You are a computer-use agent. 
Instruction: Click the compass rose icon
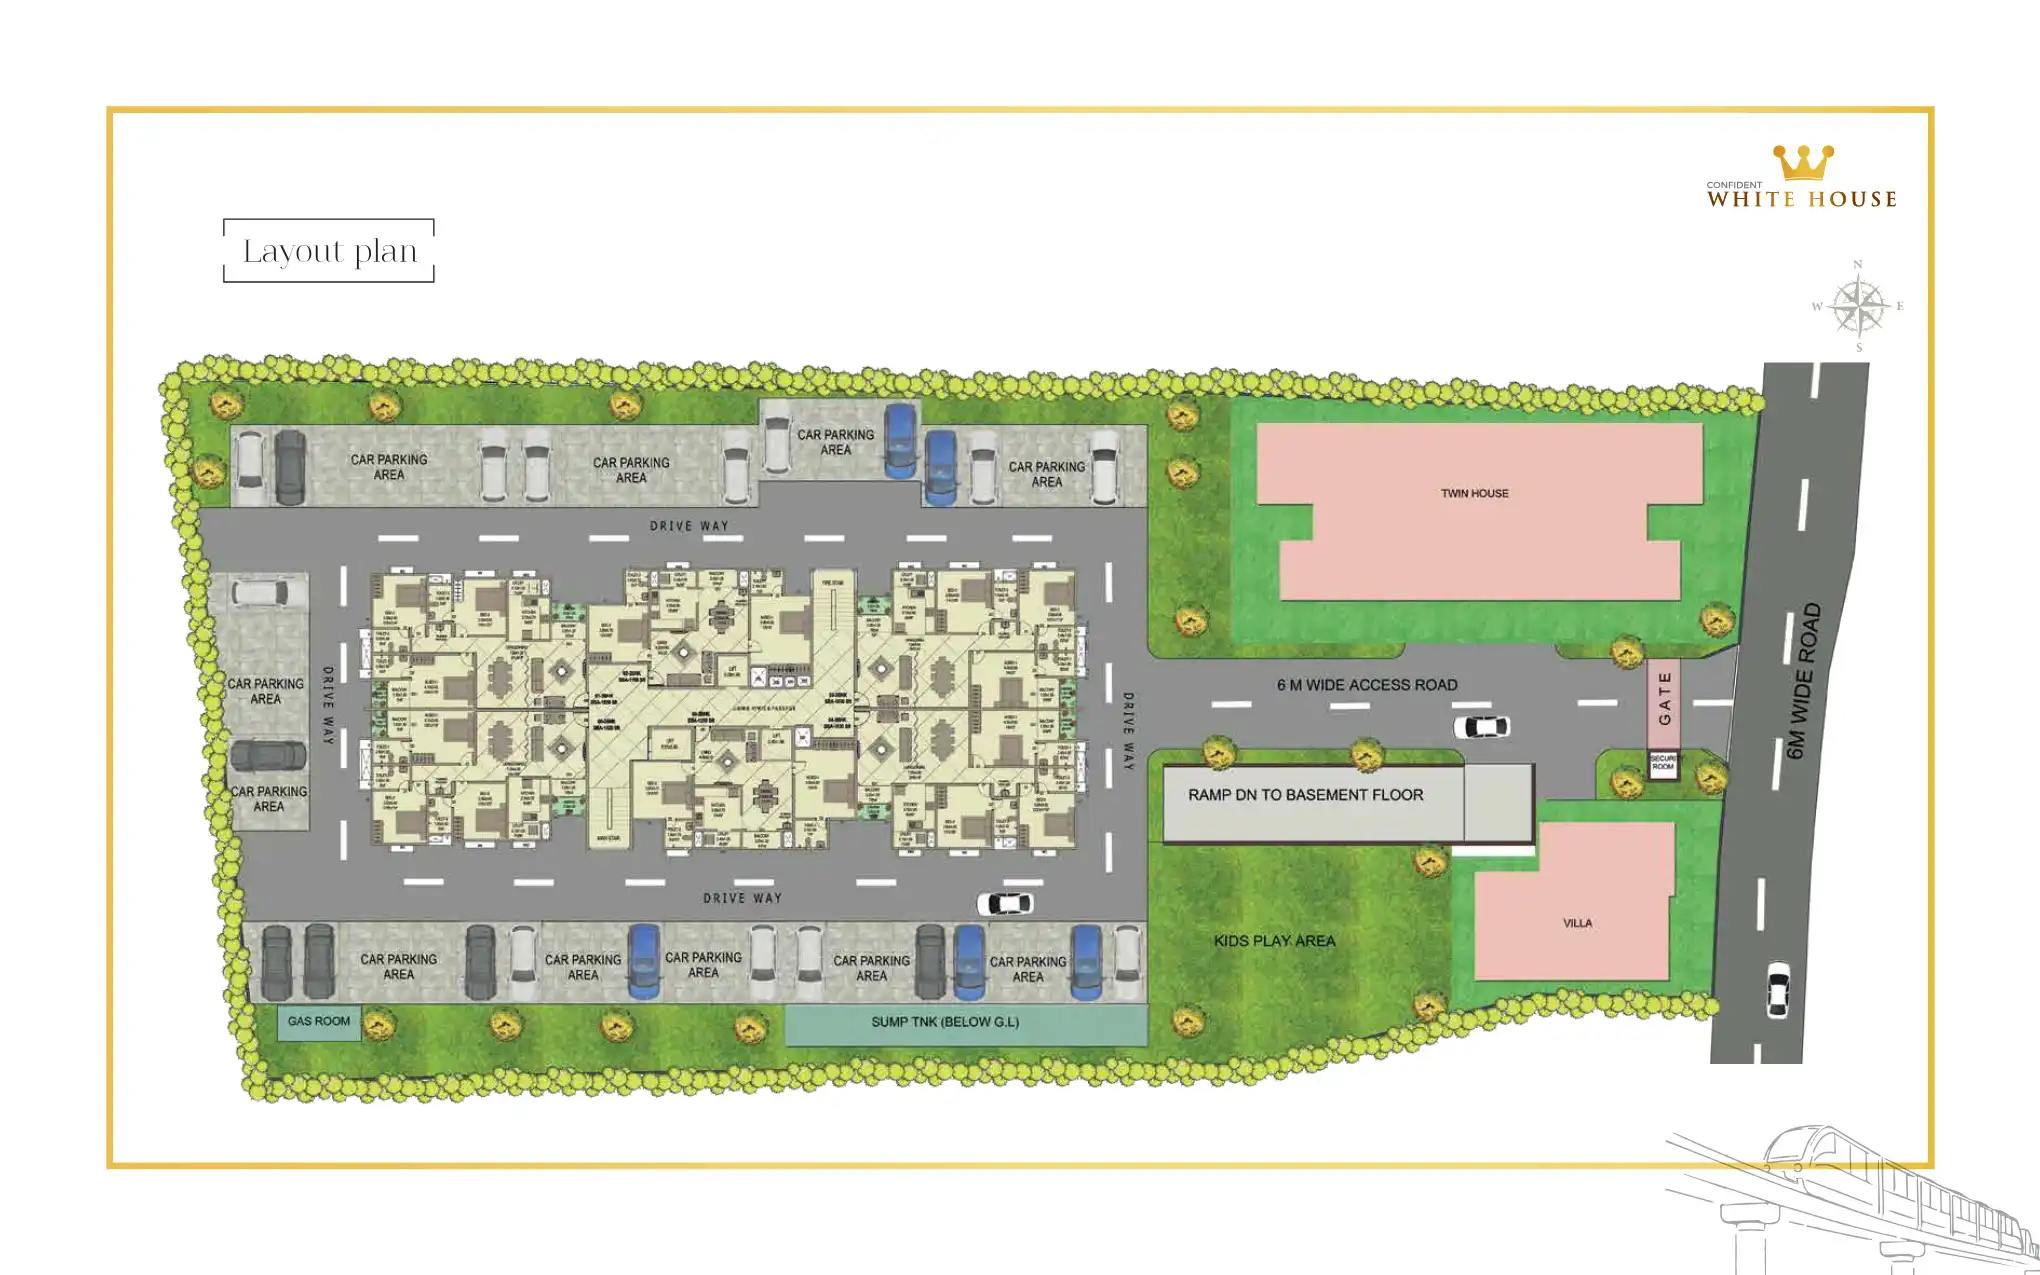click(1859, 307)
